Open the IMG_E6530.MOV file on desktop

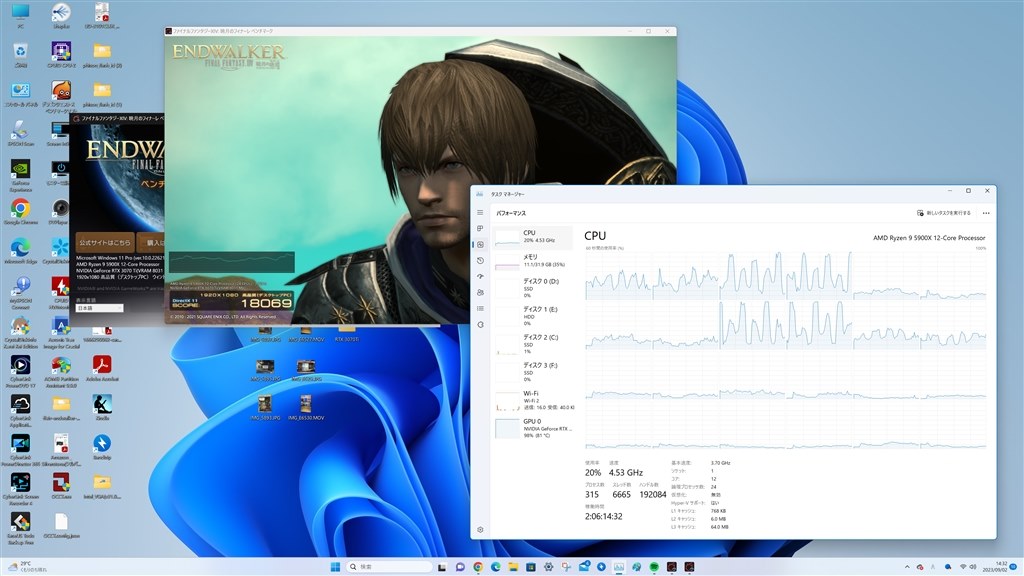(306, 408)
